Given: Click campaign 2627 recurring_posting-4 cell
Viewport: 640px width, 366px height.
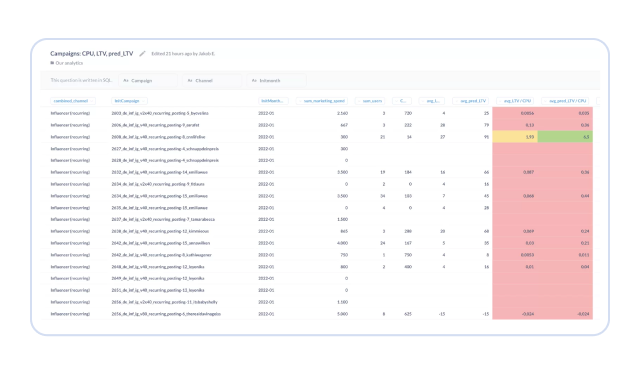Looking at the screenshot, I should pos(165,149).
